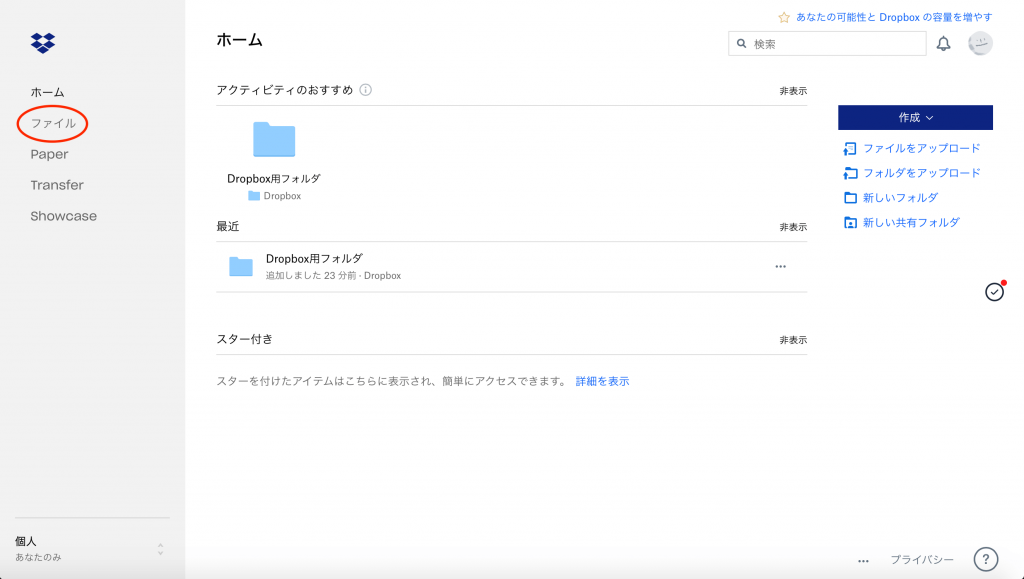Click the 新しい共有フォルダ link
1024x579 pixels.
coord(911,223)
